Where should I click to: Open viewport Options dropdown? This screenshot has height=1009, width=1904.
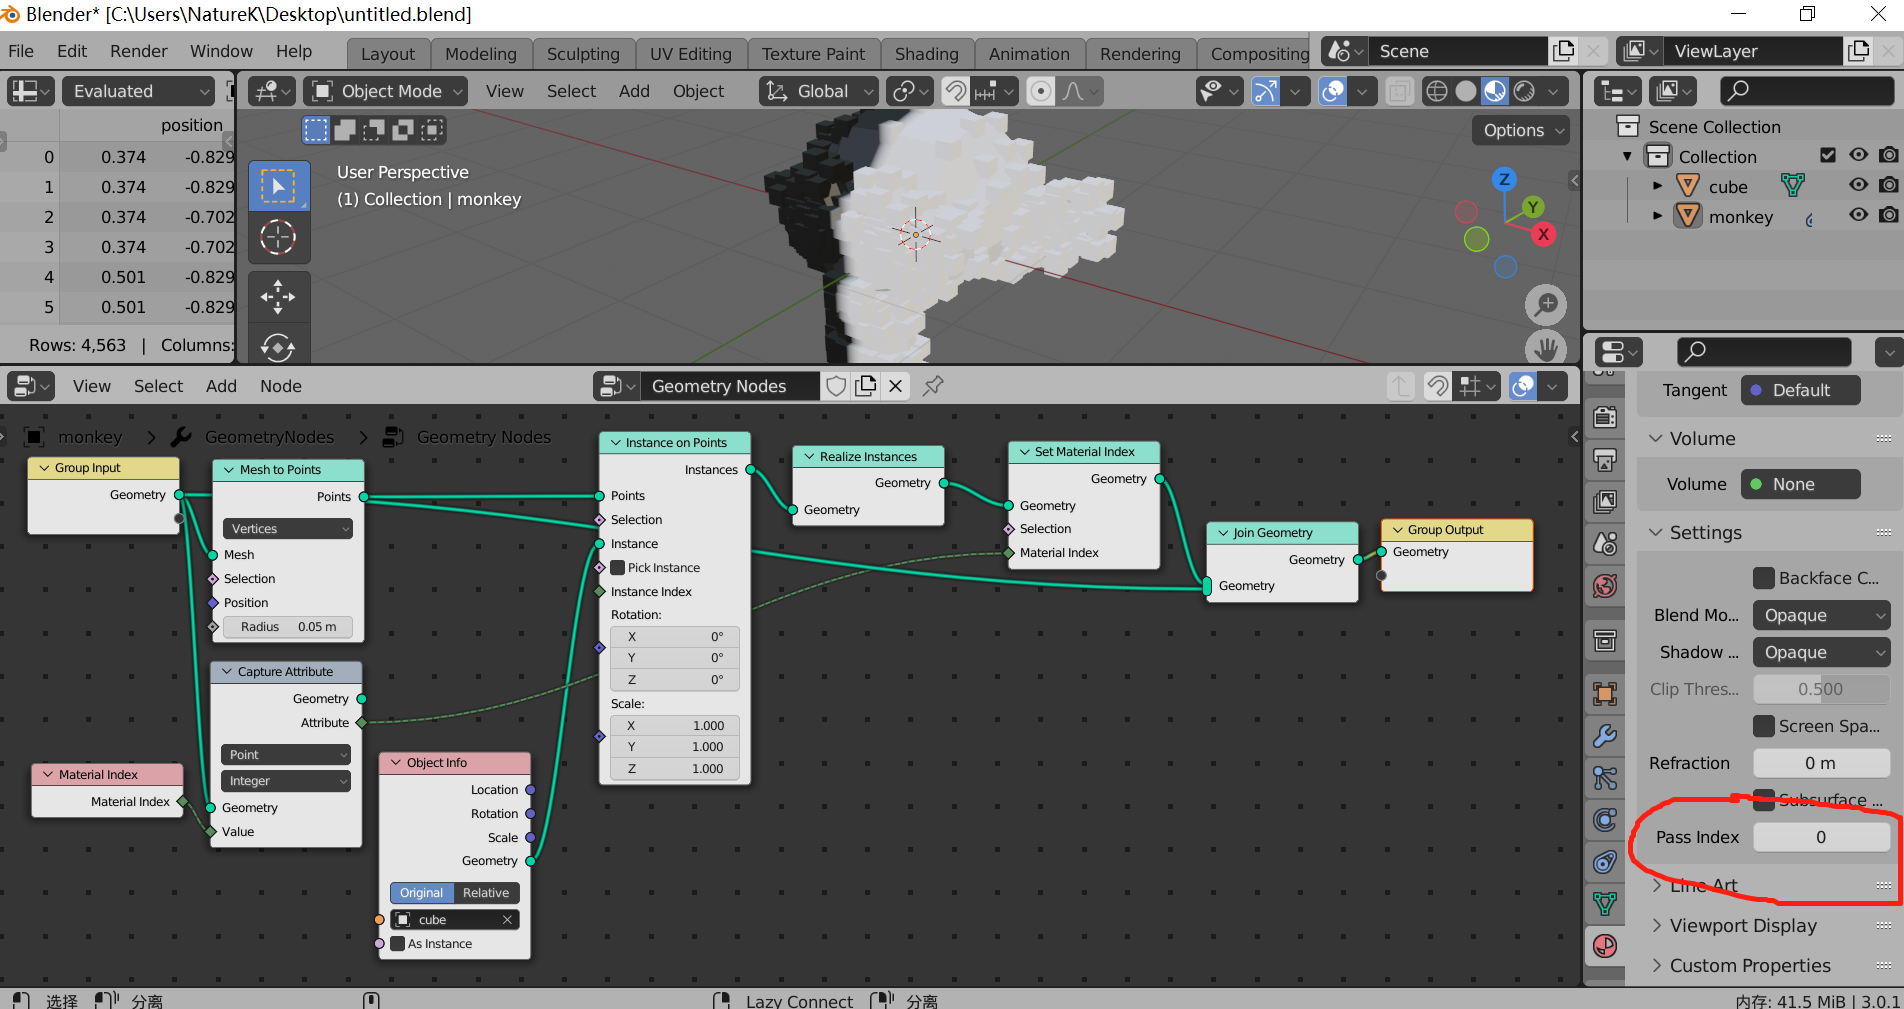1520,130
